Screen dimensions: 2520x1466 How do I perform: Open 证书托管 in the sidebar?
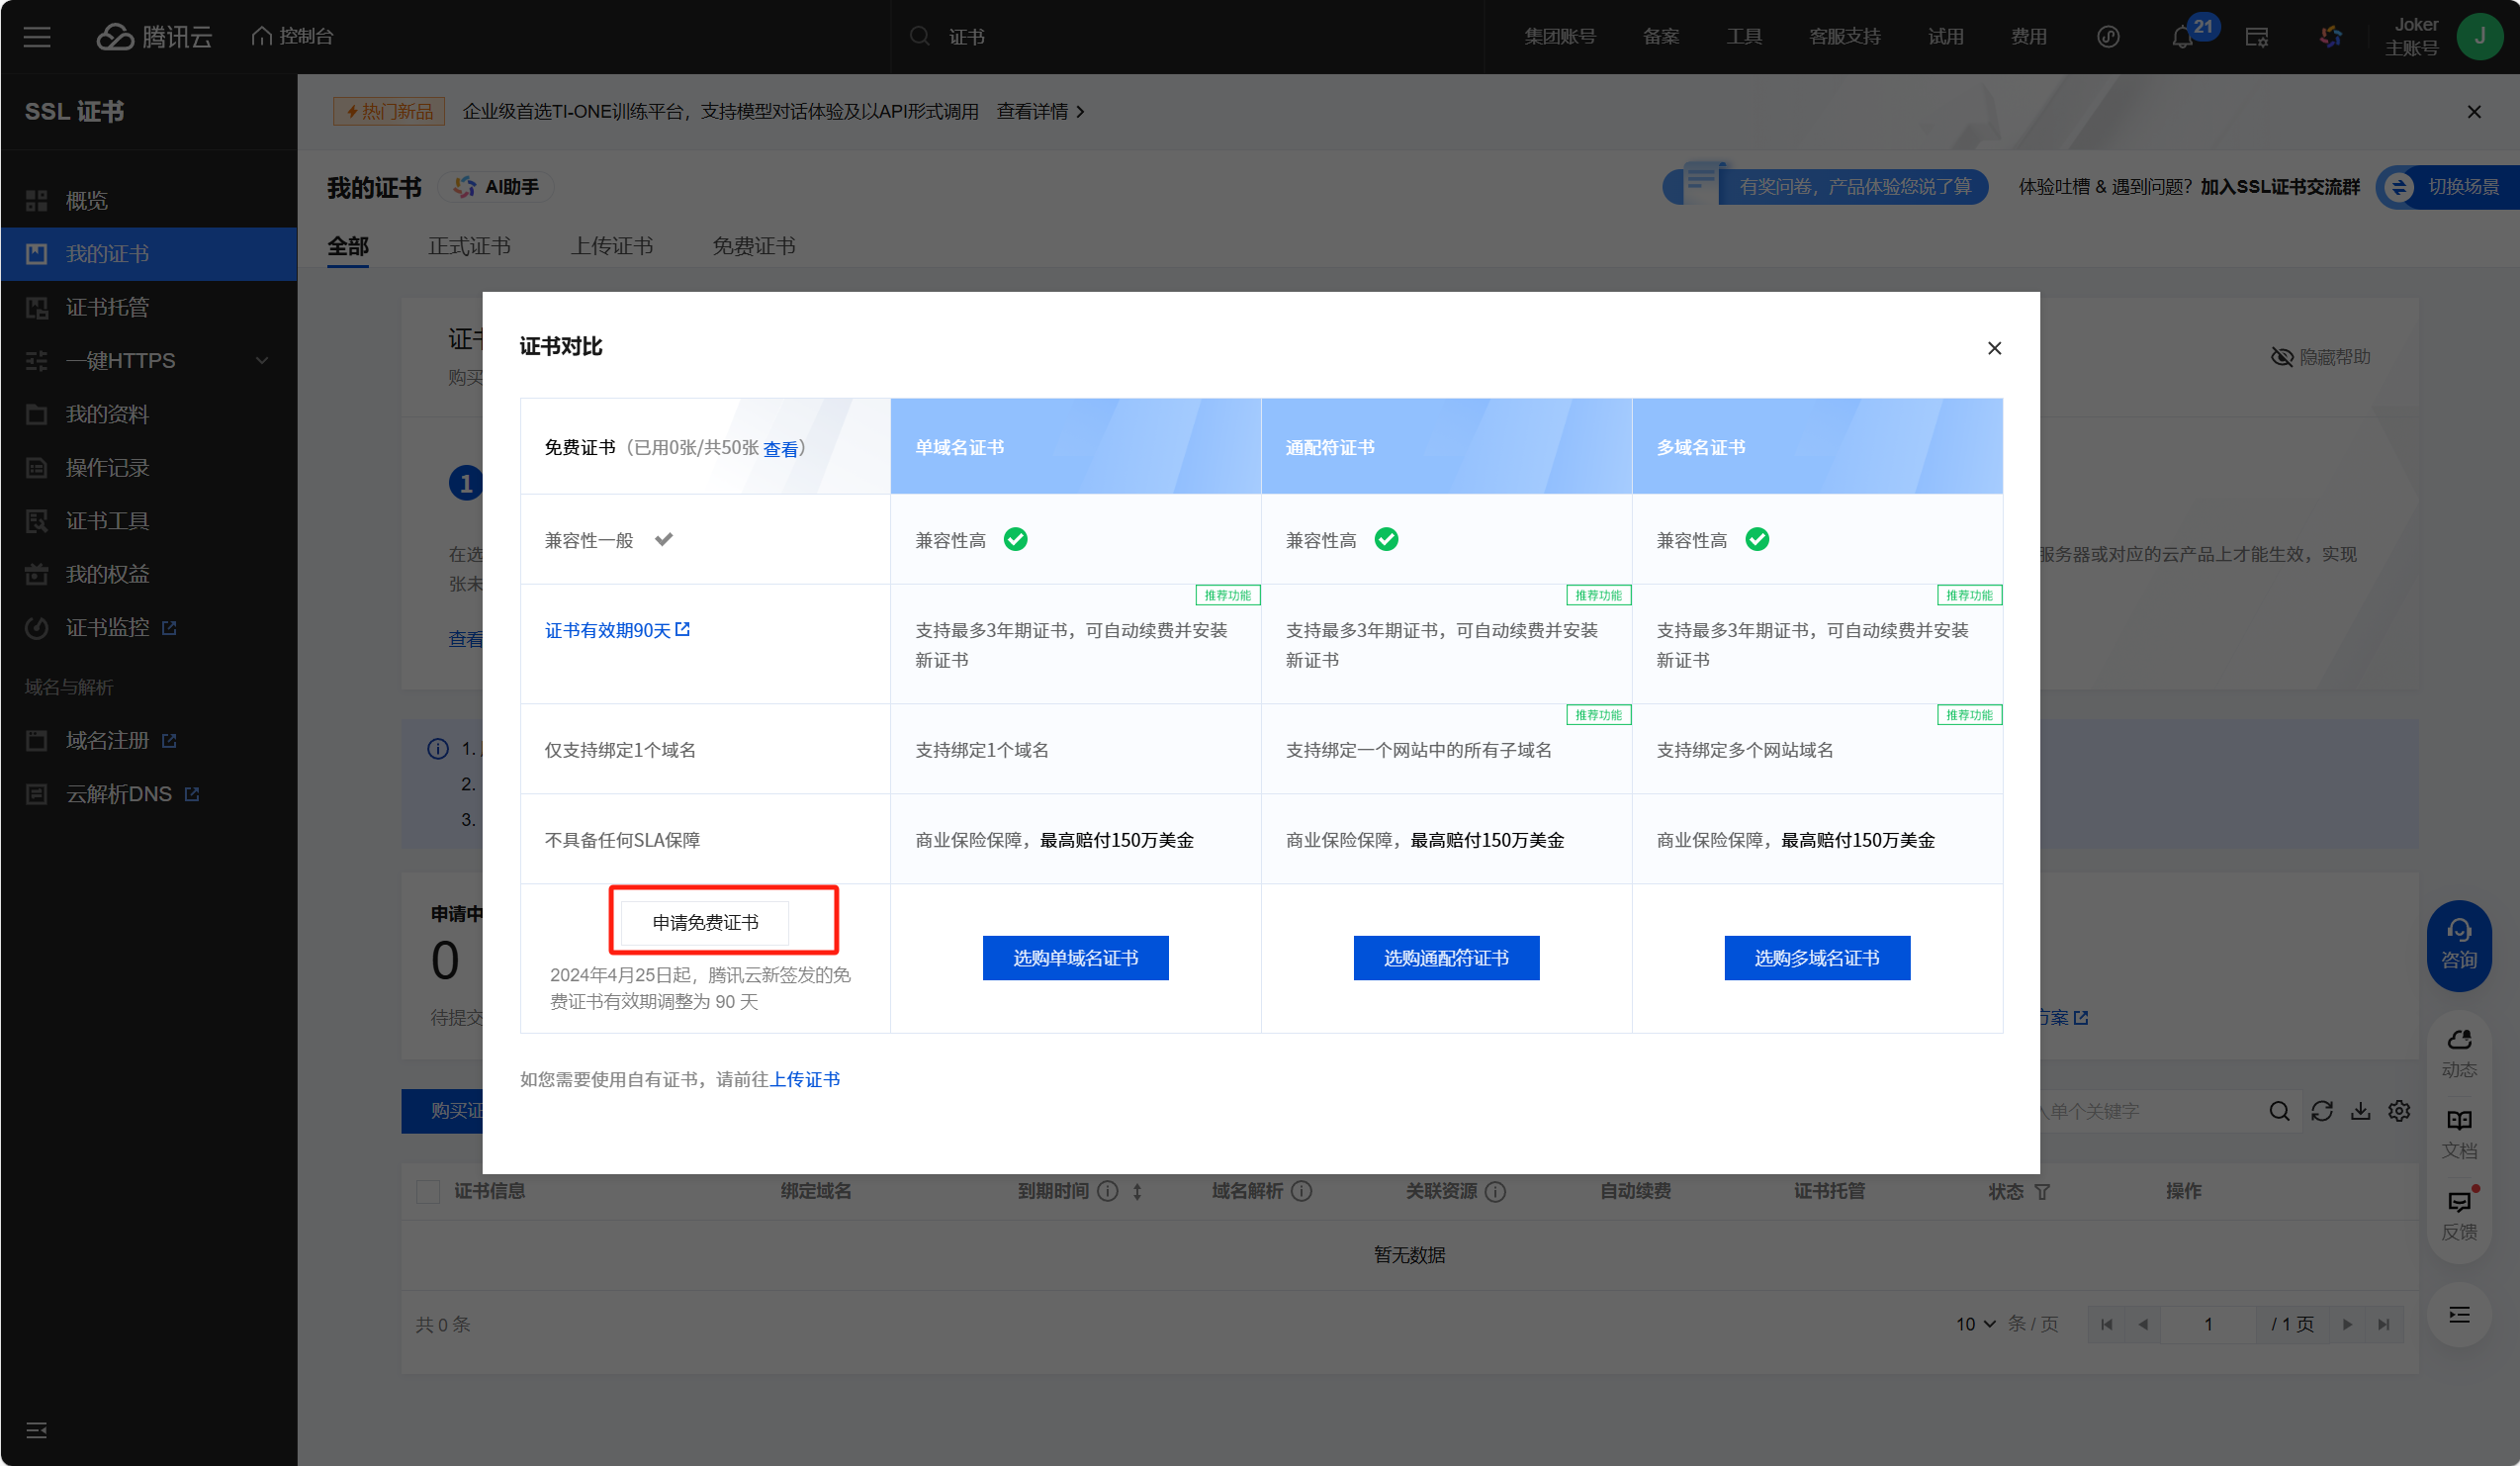tap(107, 307)
